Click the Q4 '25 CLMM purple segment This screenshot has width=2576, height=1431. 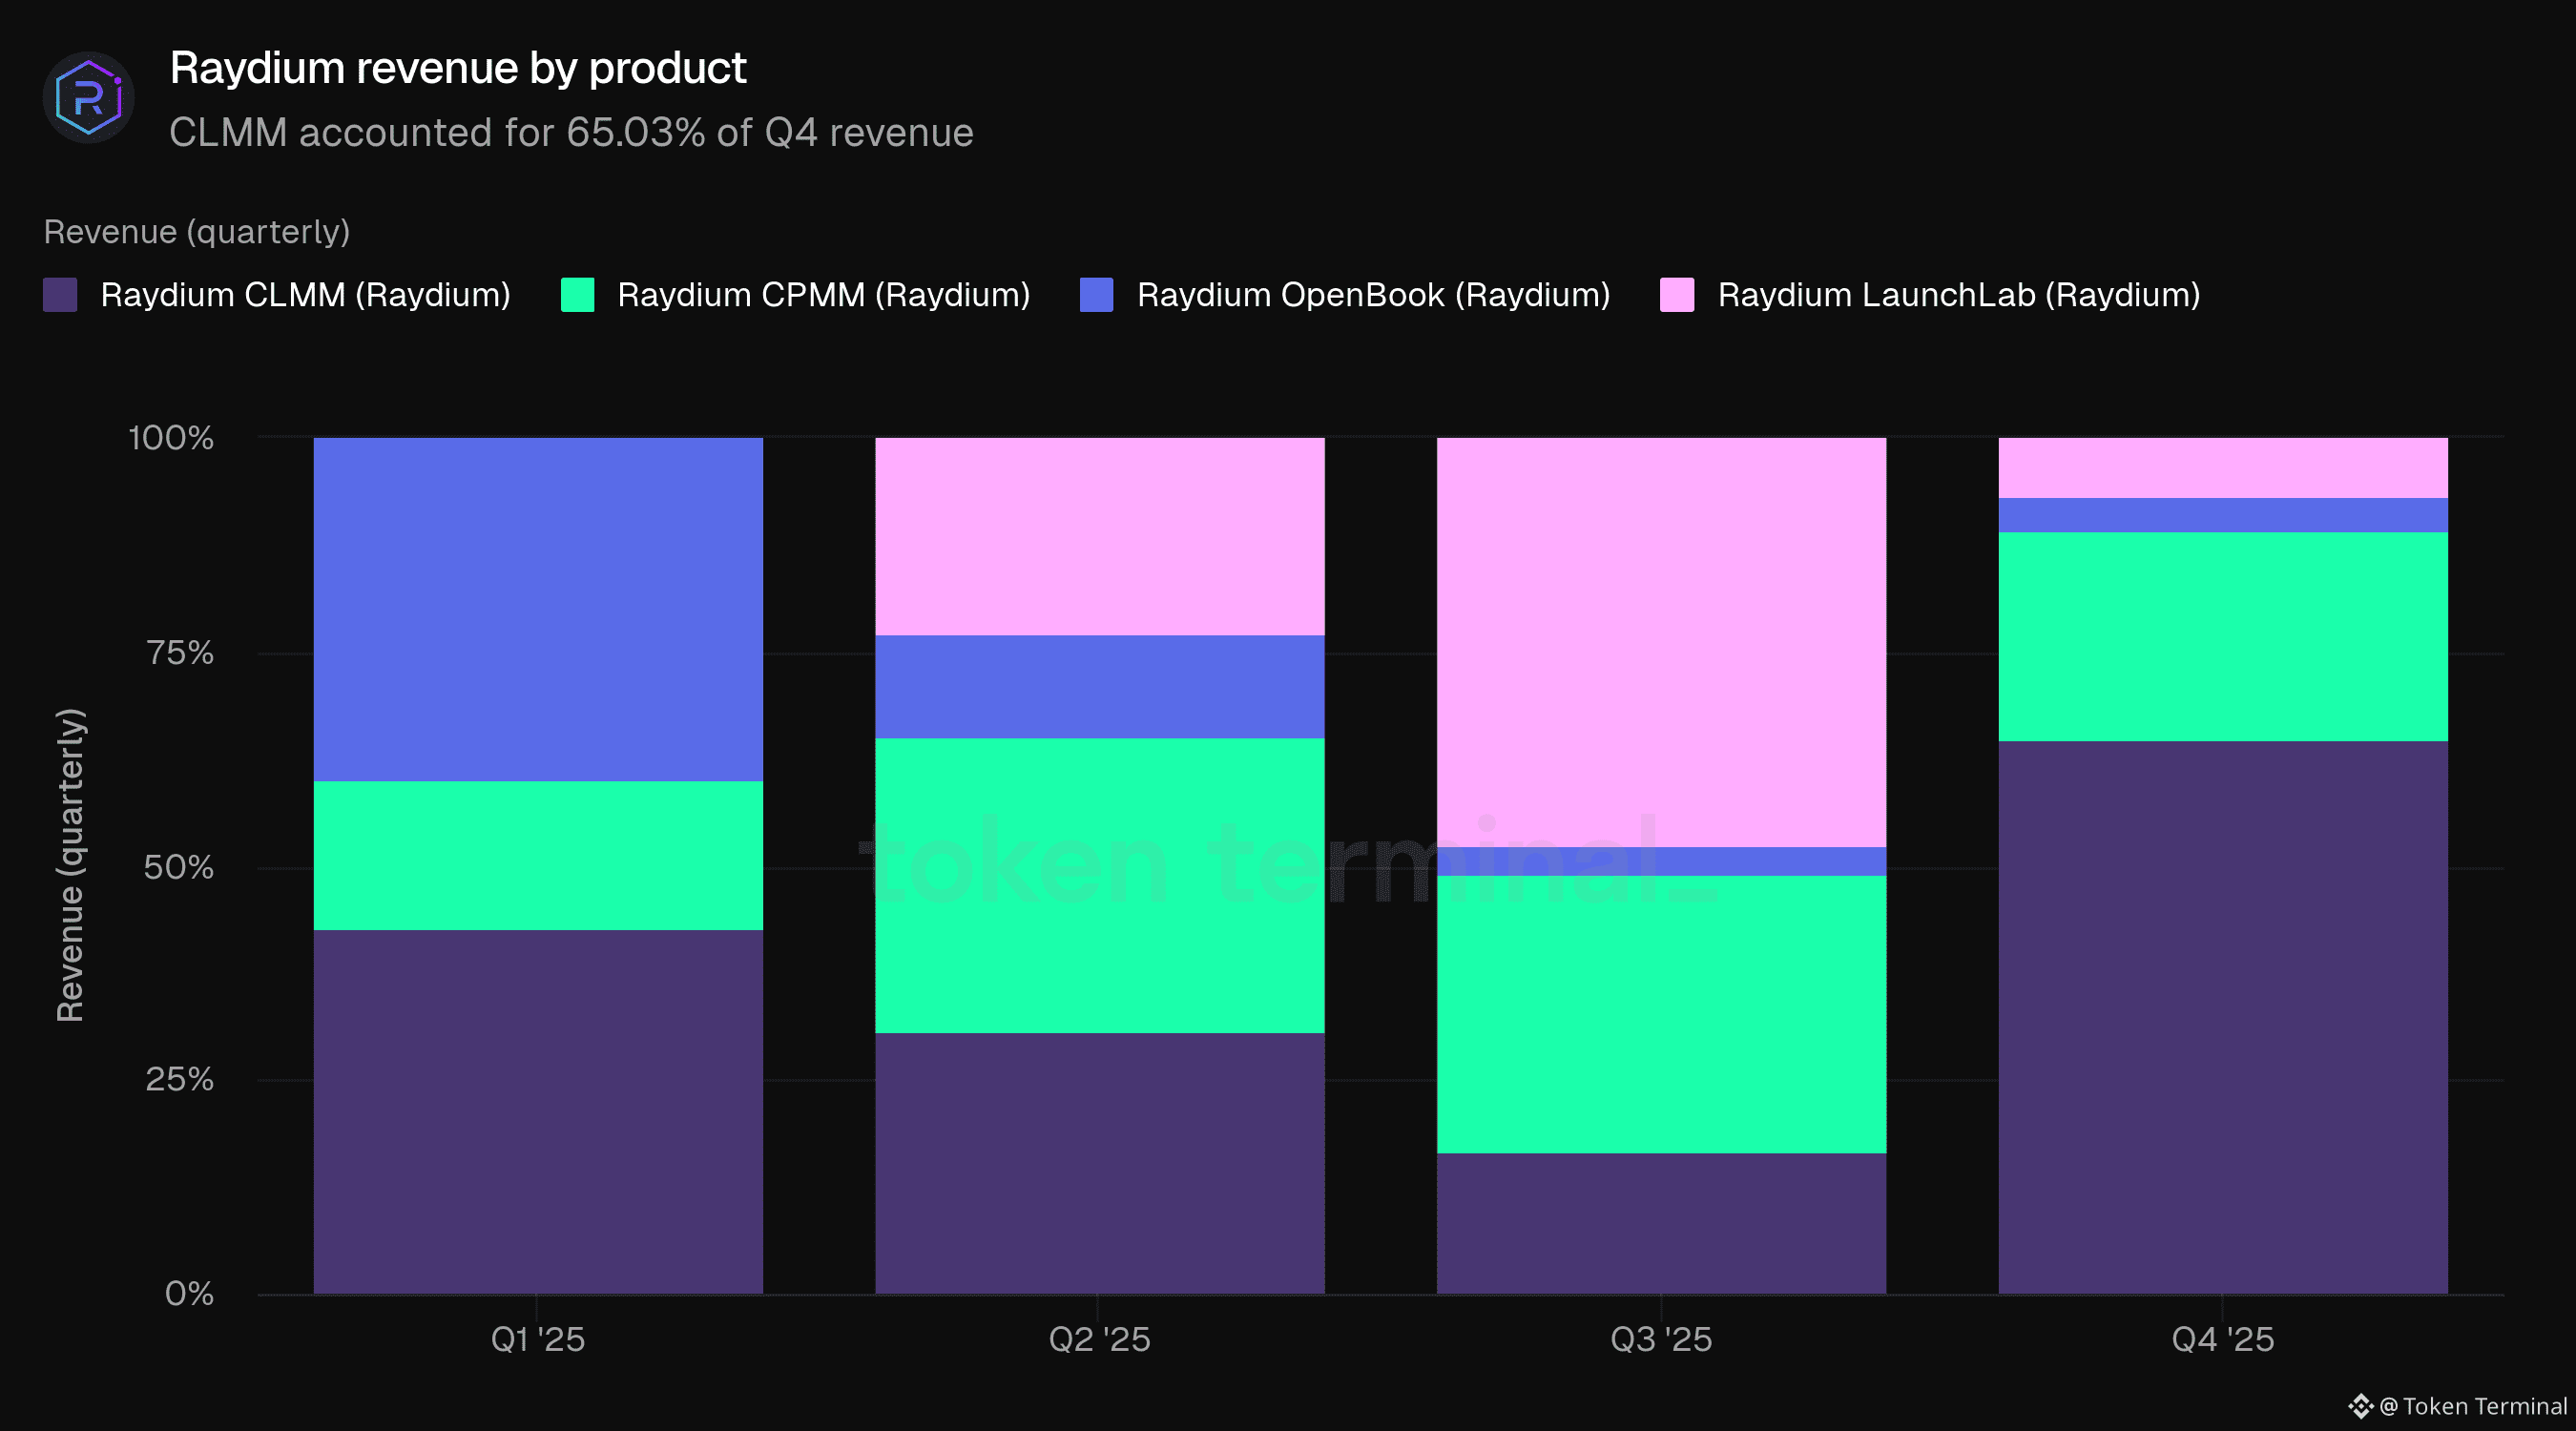(2223, 1016)
